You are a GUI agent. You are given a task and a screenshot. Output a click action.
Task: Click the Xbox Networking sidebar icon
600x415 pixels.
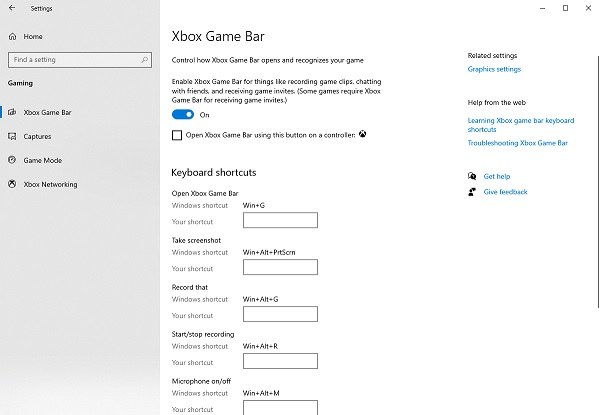click(x=12, y=184)
